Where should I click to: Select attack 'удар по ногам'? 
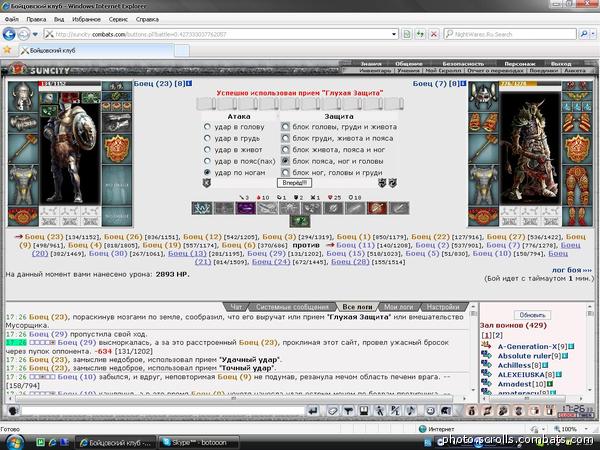coord(207,173)
